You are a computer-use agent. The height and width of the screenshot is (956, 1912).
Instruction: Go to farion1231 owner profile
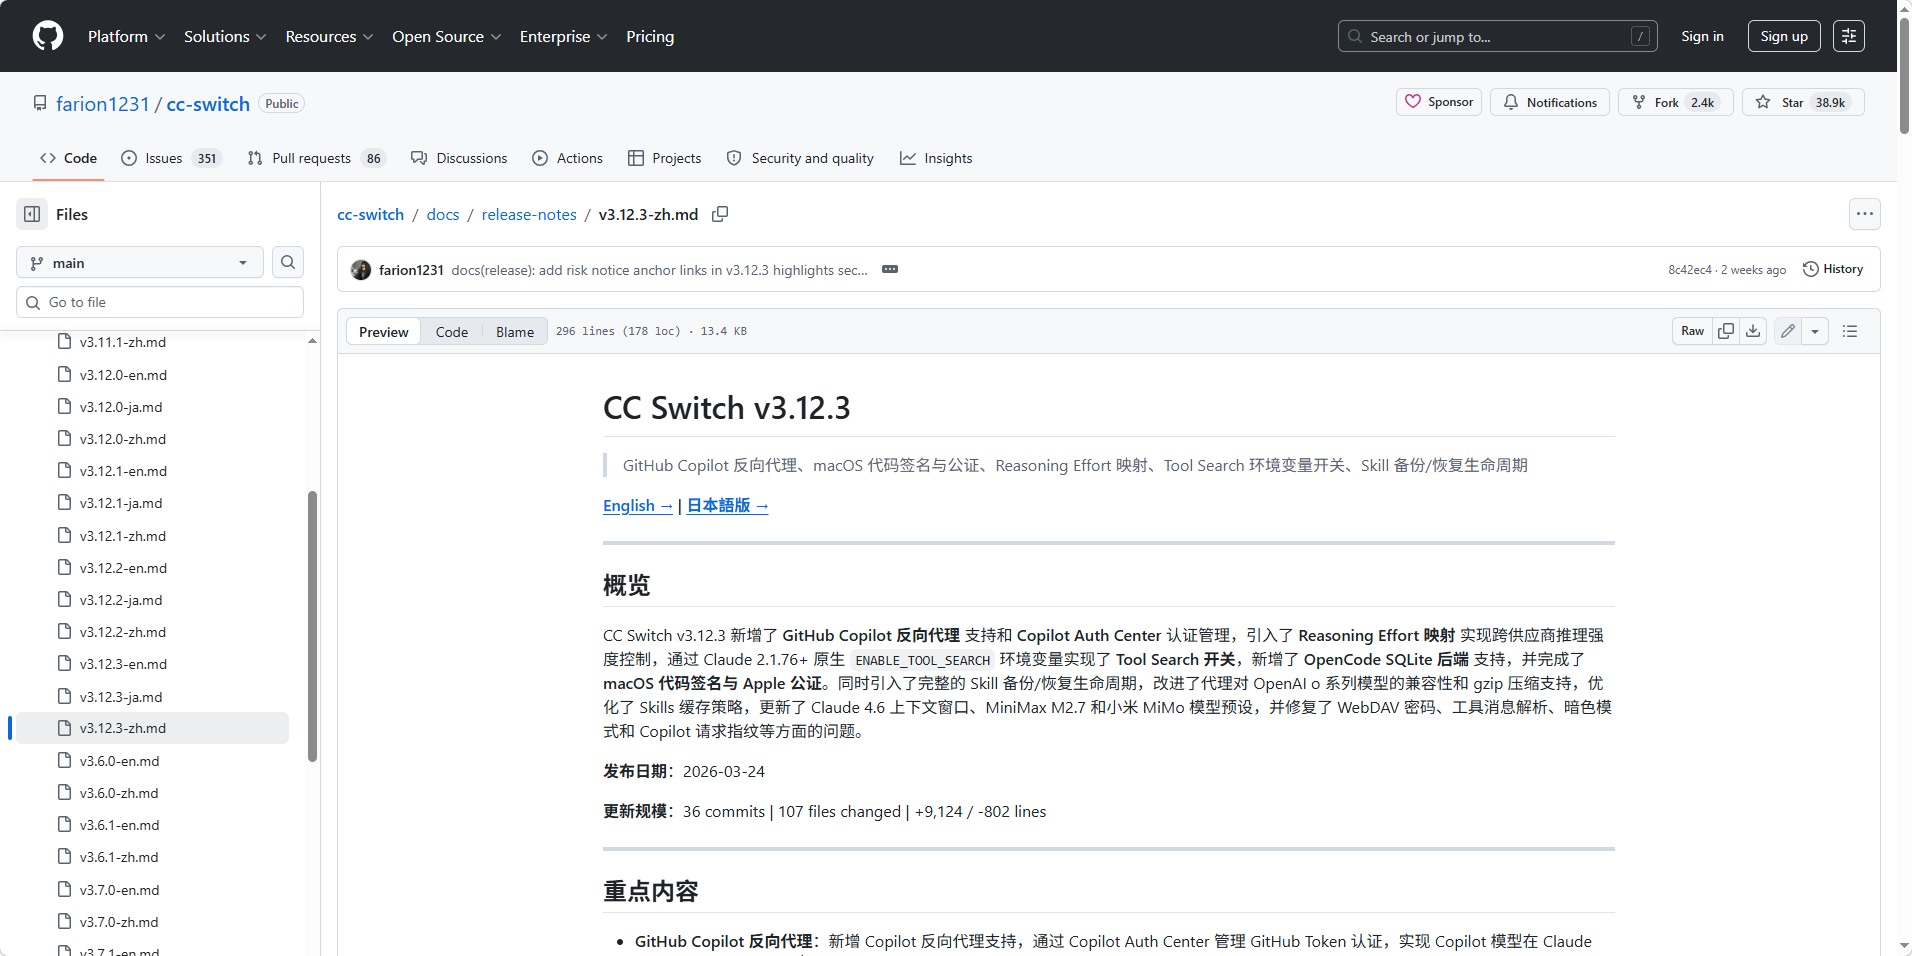(x=102, y=104)
